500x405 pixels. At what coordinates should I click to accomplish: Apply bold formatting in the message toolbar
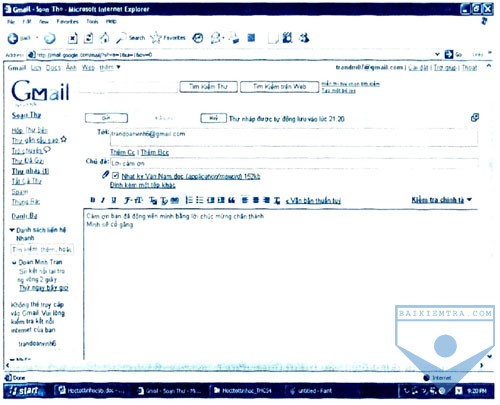click(93, 200)
